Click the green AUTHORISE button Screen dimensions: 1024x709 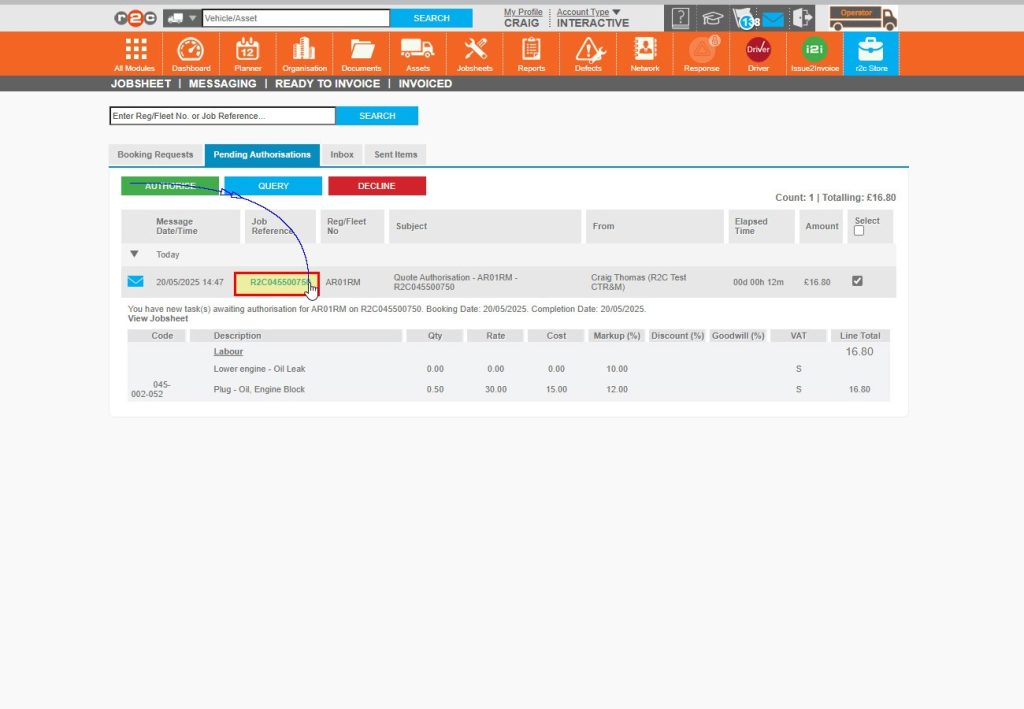pyautogui.click(x=170, y=185)
